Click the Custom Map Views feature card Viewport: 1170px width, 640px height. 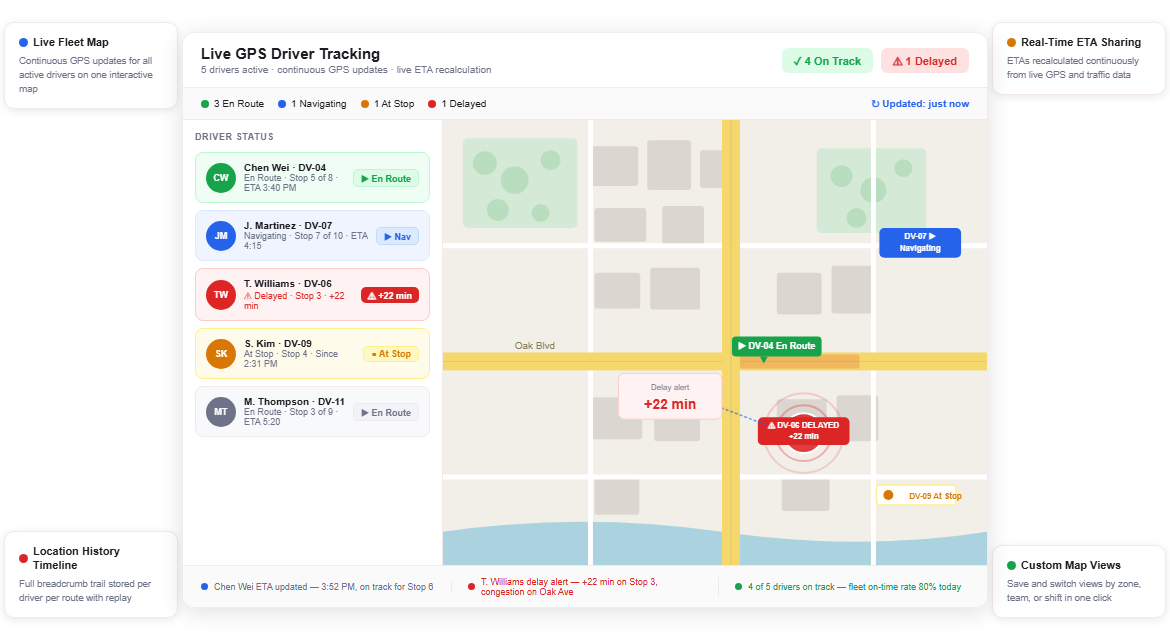tap(1079, 581)
